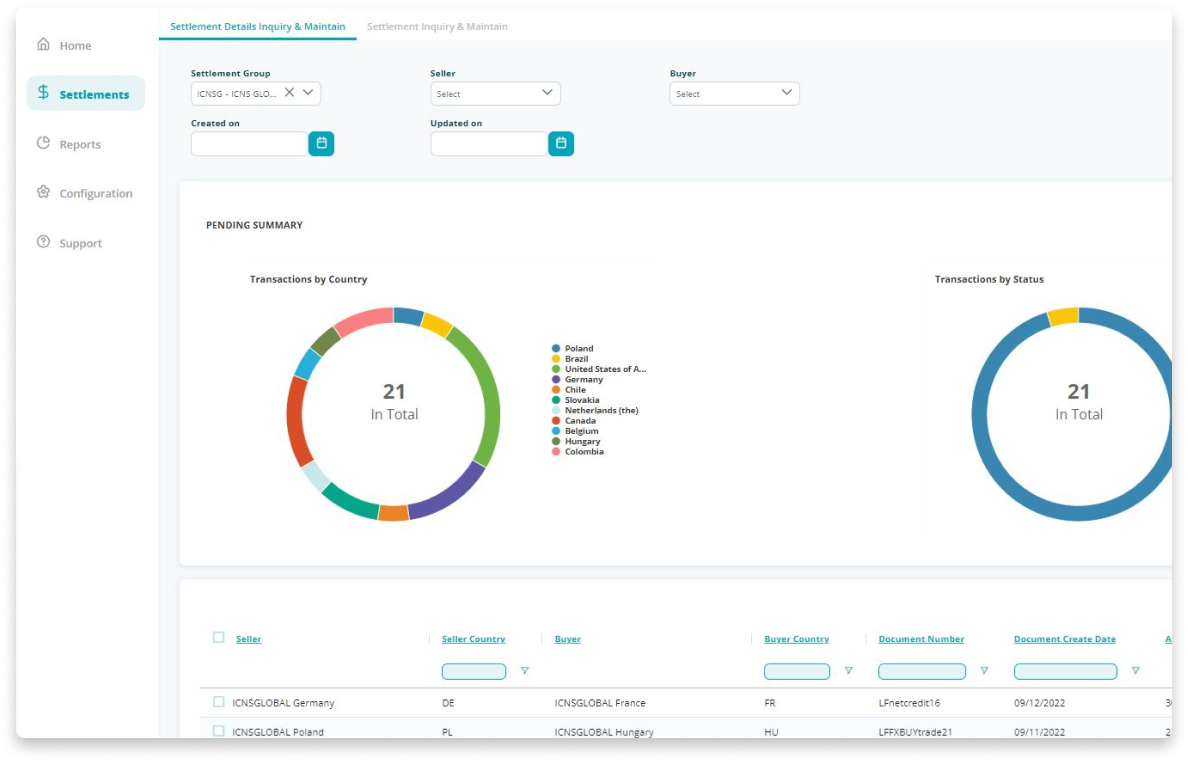Click into the Updated on date field
The width and height of the screenshot is (1188, 762).
click(x=489, y=143)
